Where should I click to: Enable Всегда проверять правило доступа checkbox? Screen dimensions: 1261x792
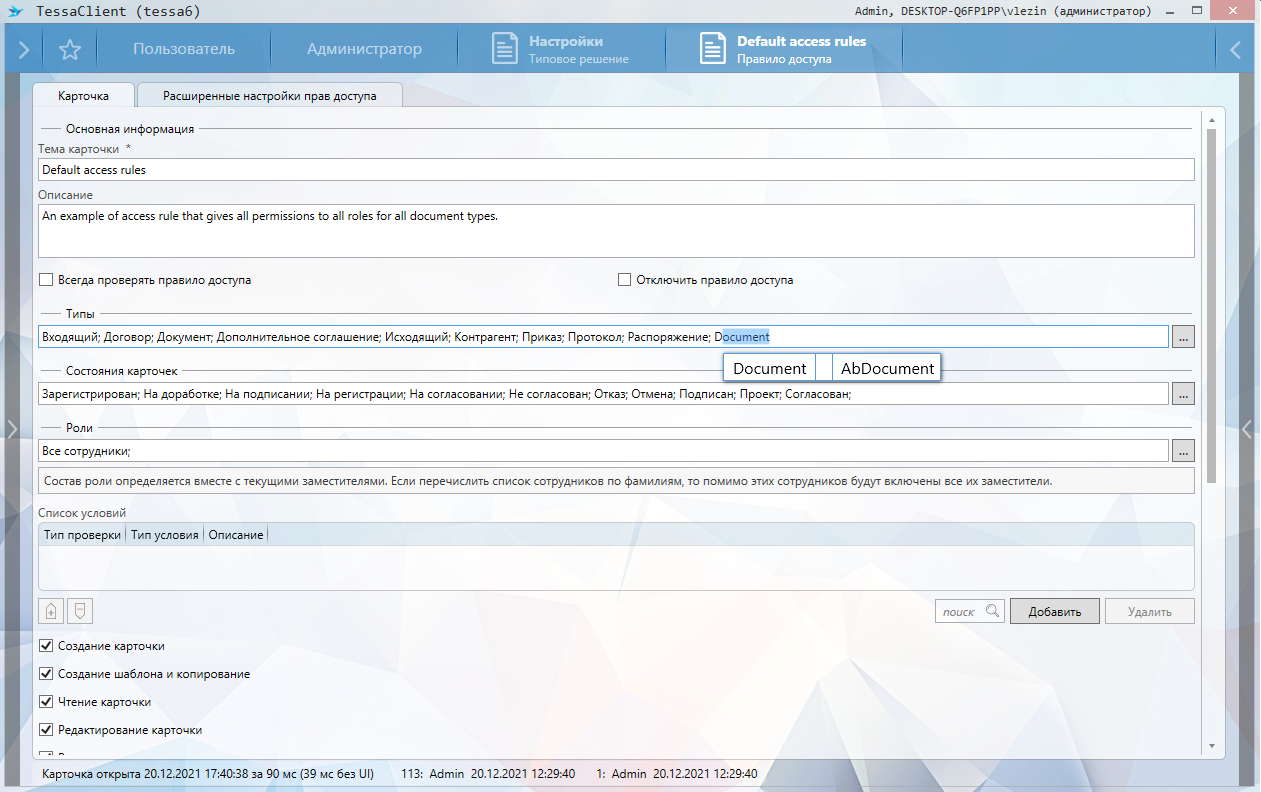[46, 280]
